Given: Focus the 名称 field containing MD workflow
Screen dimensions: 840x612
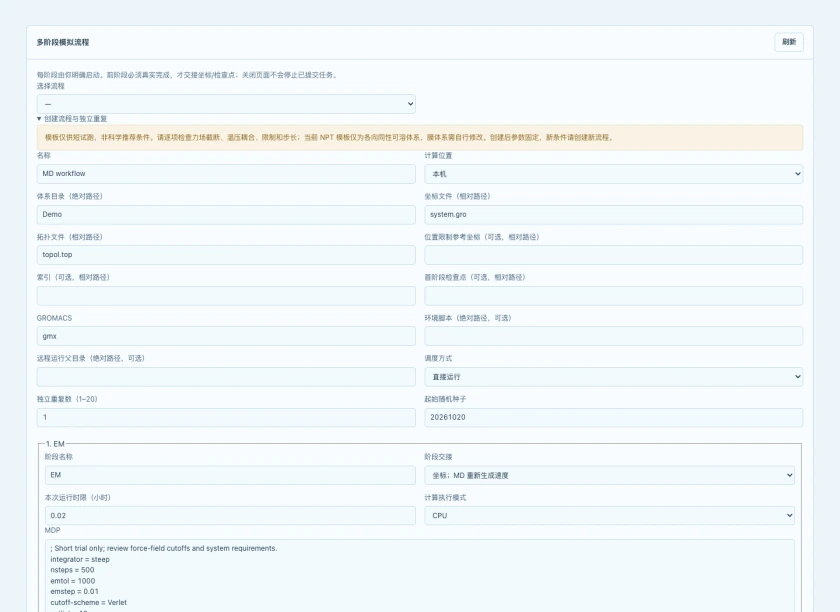Looking at the screenshot, I should click(226, 174).
